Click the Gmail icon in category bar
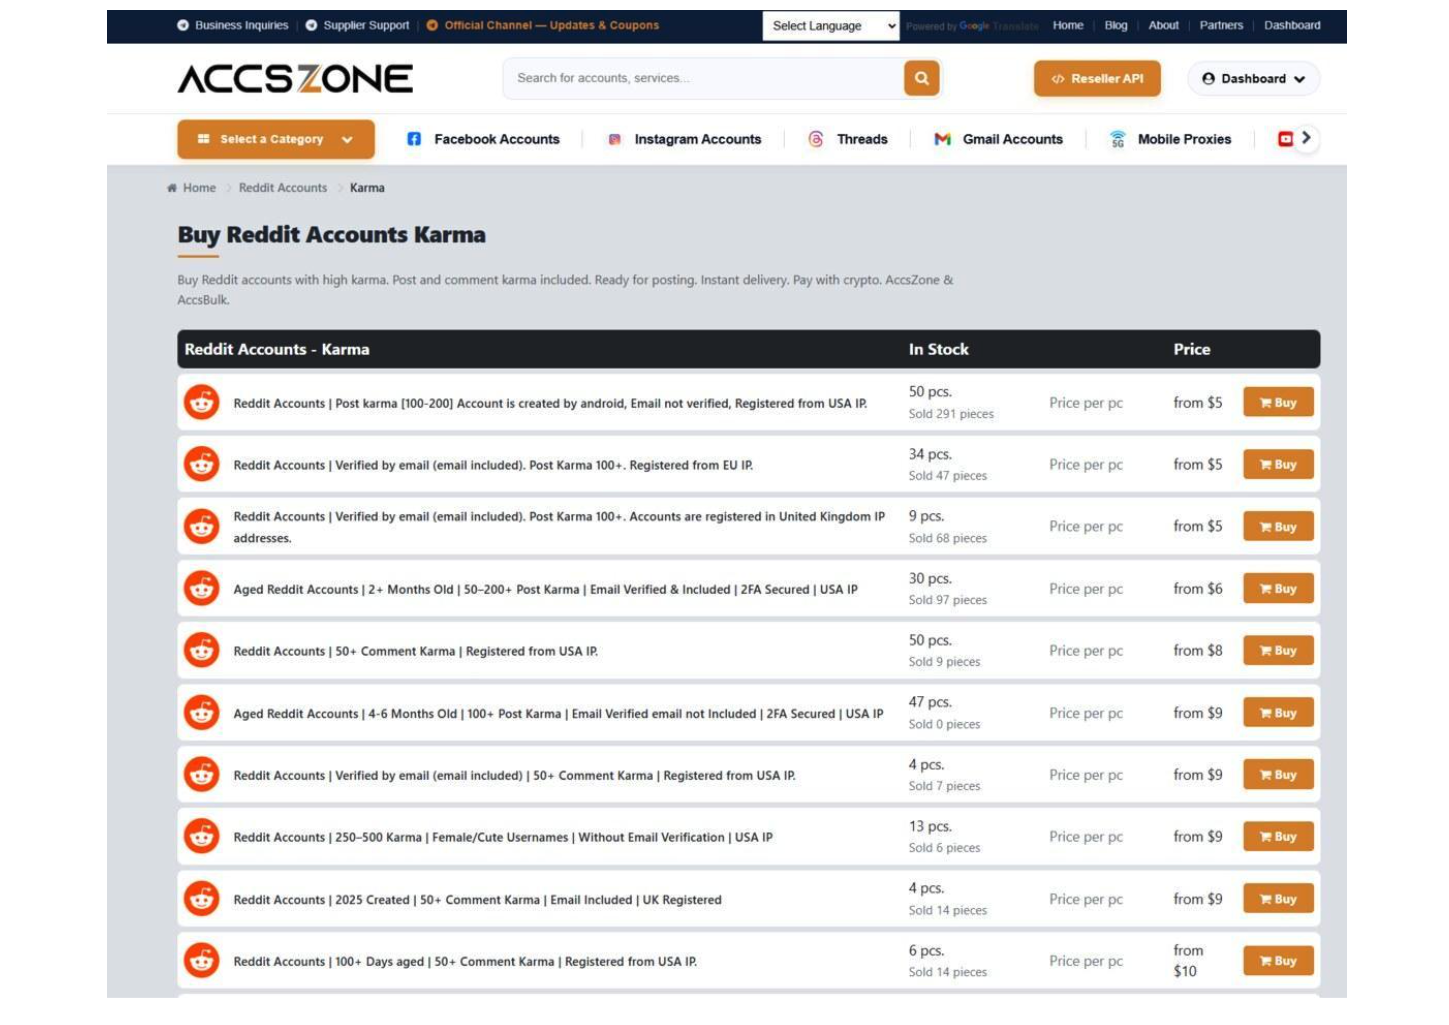 click(x=942, y=139)
